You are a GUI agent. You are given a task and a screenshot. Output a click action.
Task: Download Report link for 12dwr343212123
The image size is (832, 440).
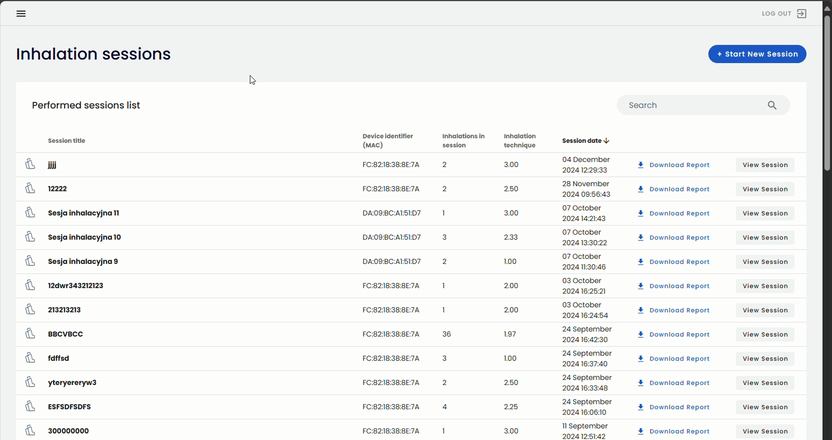(x=673, y=286)
